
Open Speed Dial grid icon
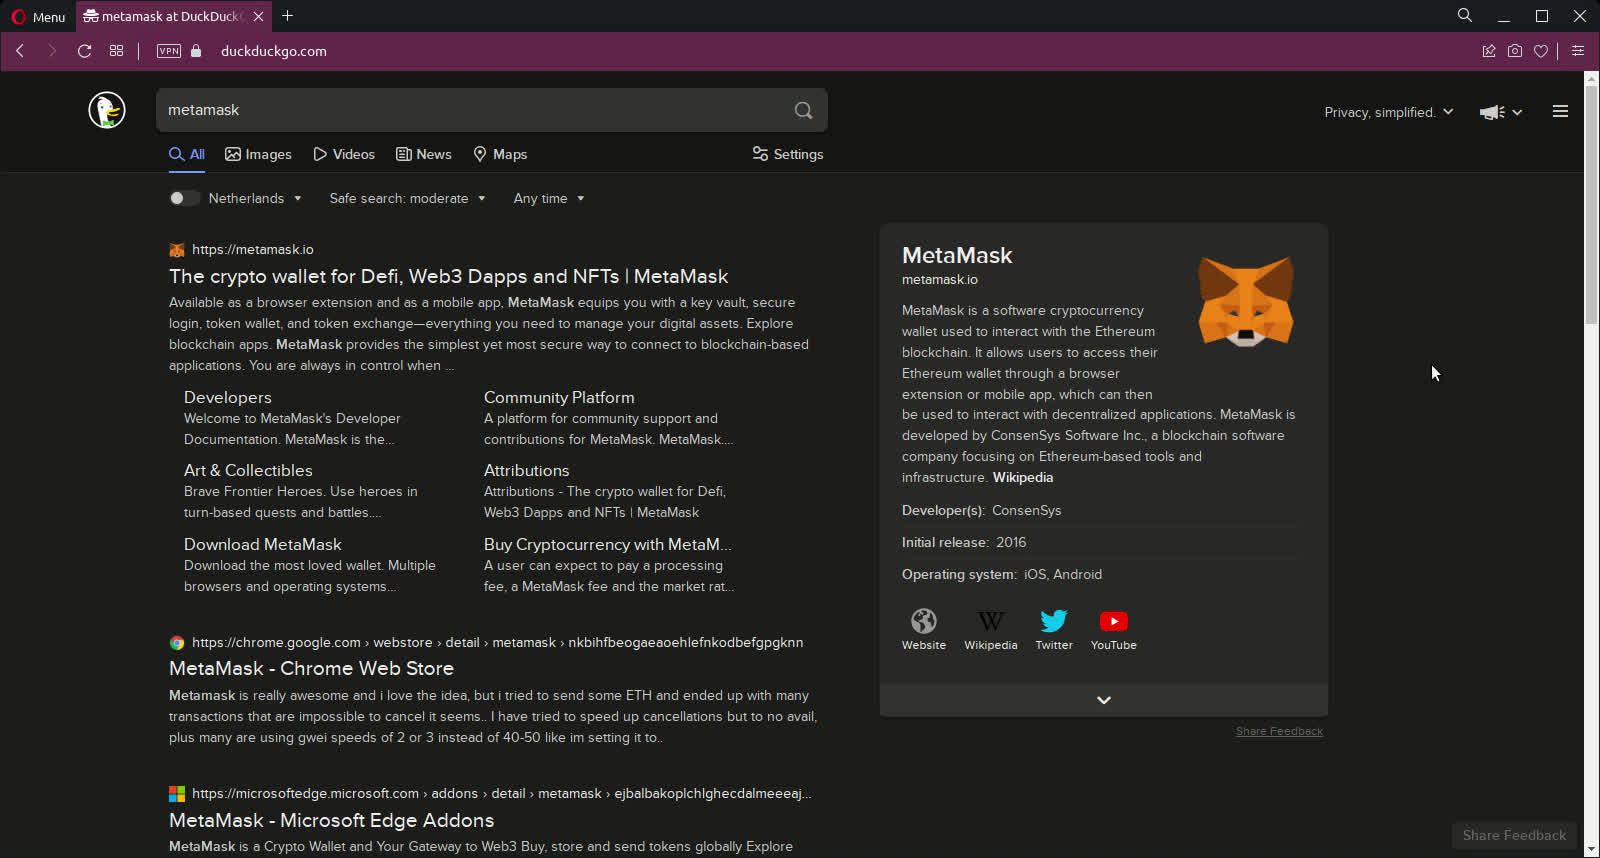click(x=116, y=51)
